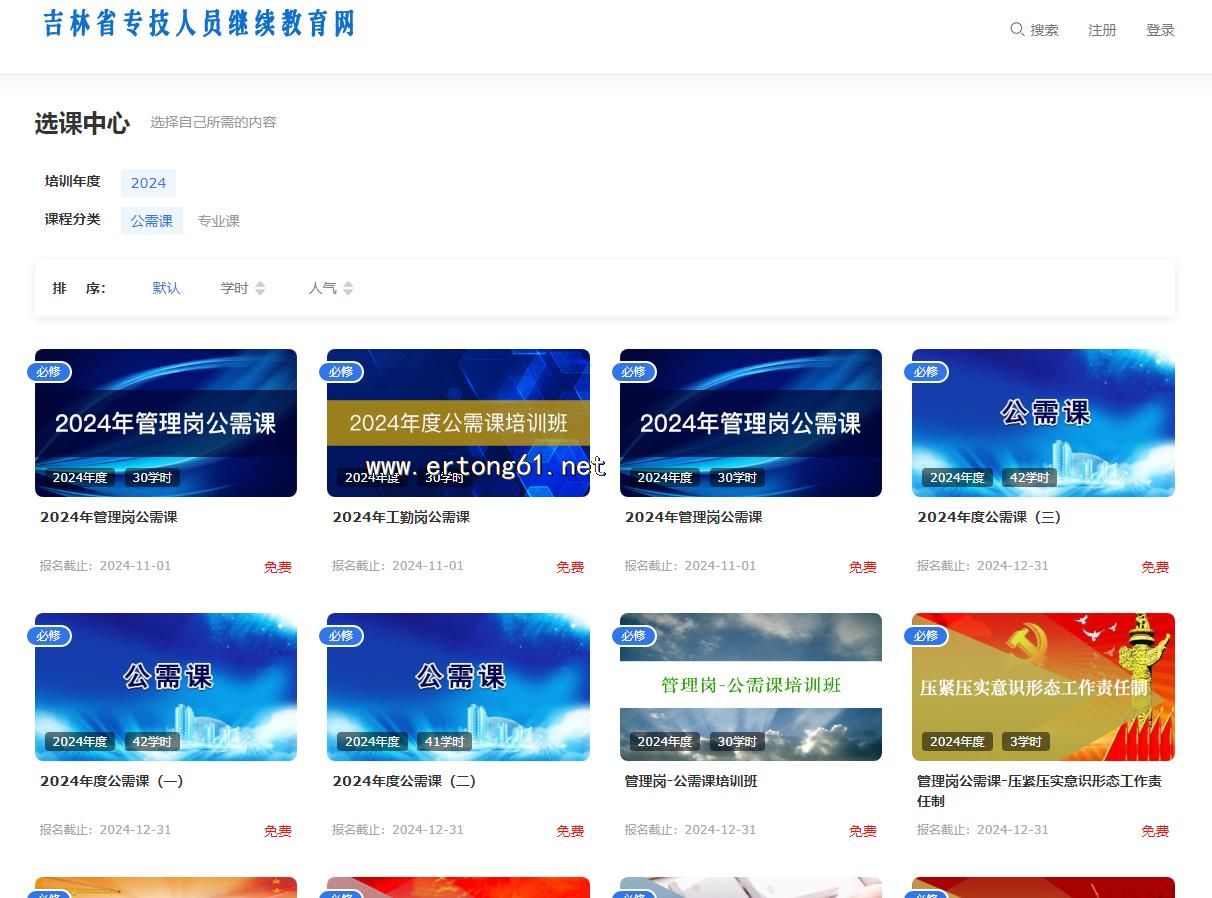Click the search magnifier icon
Viewport: 1212px width, 898px height.
pyautogui.click(x=1017, y=29)
